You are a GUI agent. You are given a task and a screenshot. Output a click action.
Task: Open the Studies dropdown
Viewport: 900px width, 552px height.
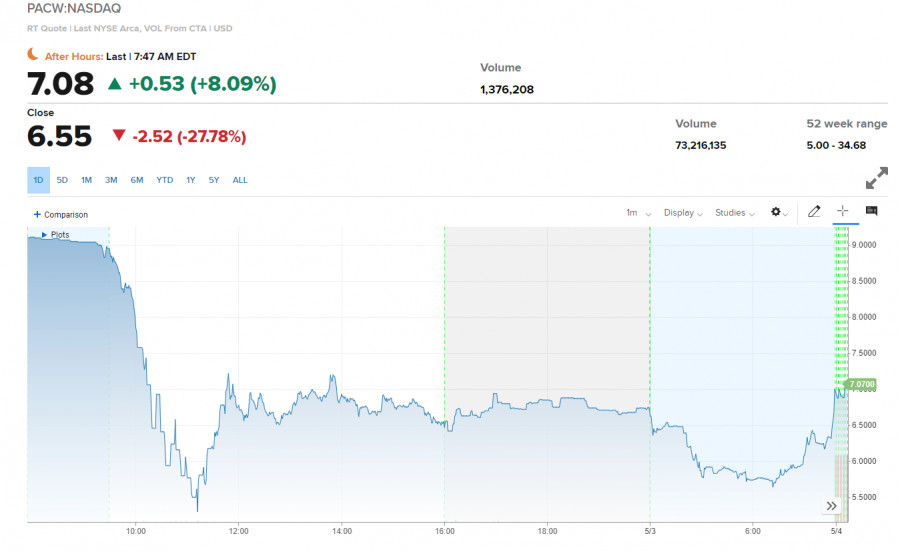tap(734, 212)
